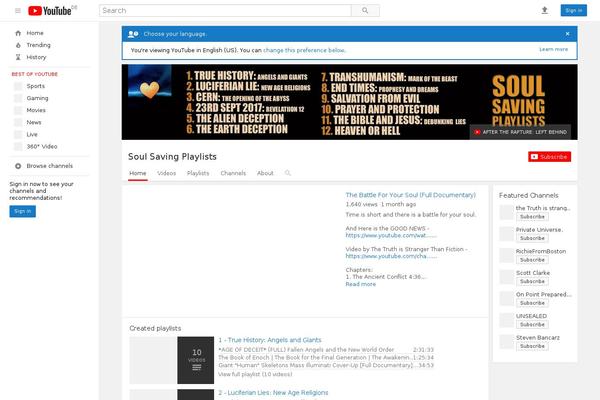
Task: Open the GOOD NEWS youtube.com/wat link
Action: (x=391, y=235)
